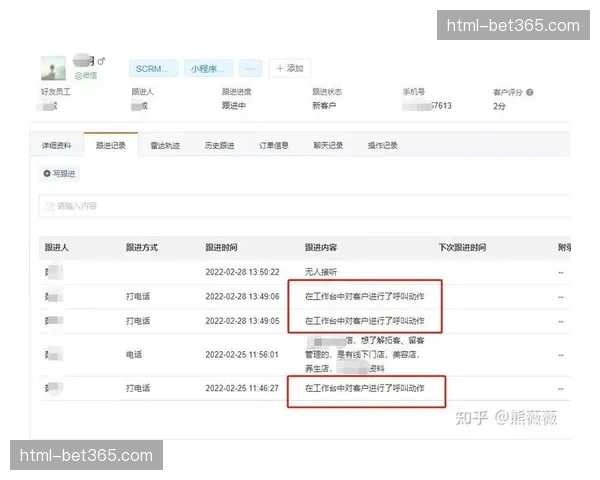Click 电话 in the 11:56:01 row

134,355
